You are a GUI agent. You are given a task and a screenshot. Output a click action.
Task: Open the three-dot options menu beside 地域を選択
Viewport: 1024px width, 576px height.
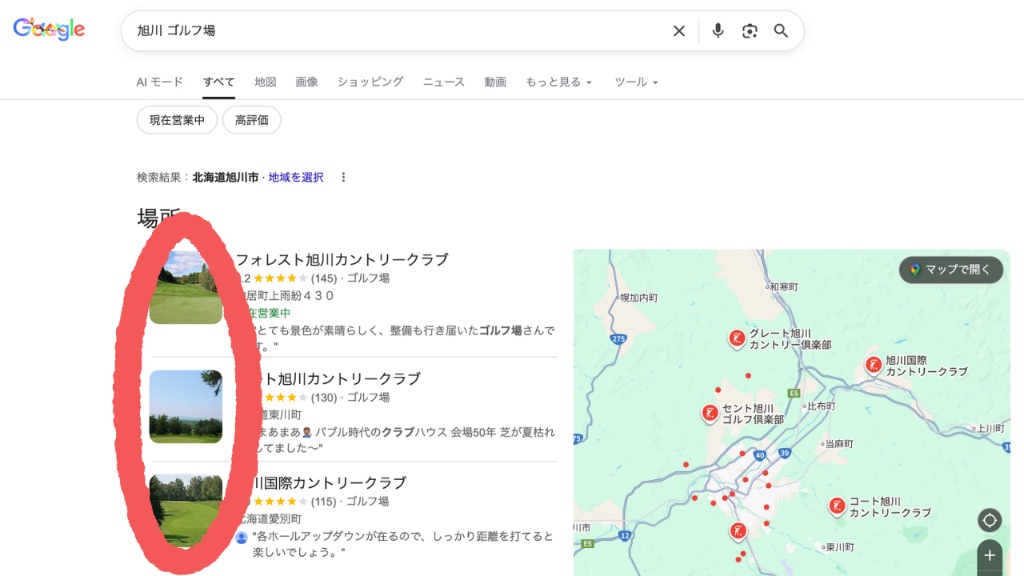pyautogui.click(x=343, y=176)
